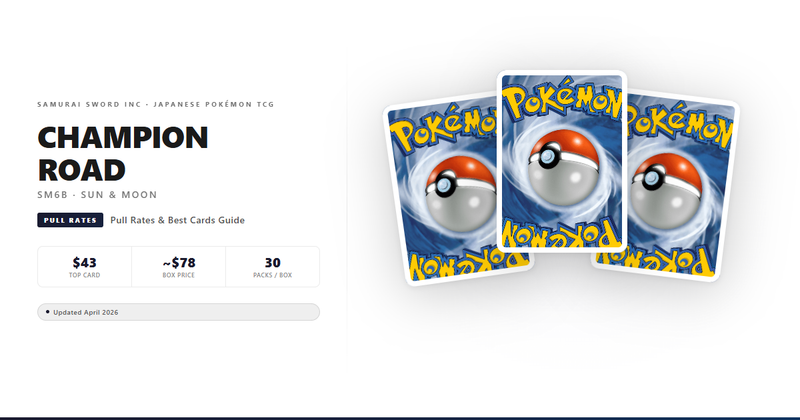Click the PULL RATES badge
800x420 pixels.
coord(70,220)
